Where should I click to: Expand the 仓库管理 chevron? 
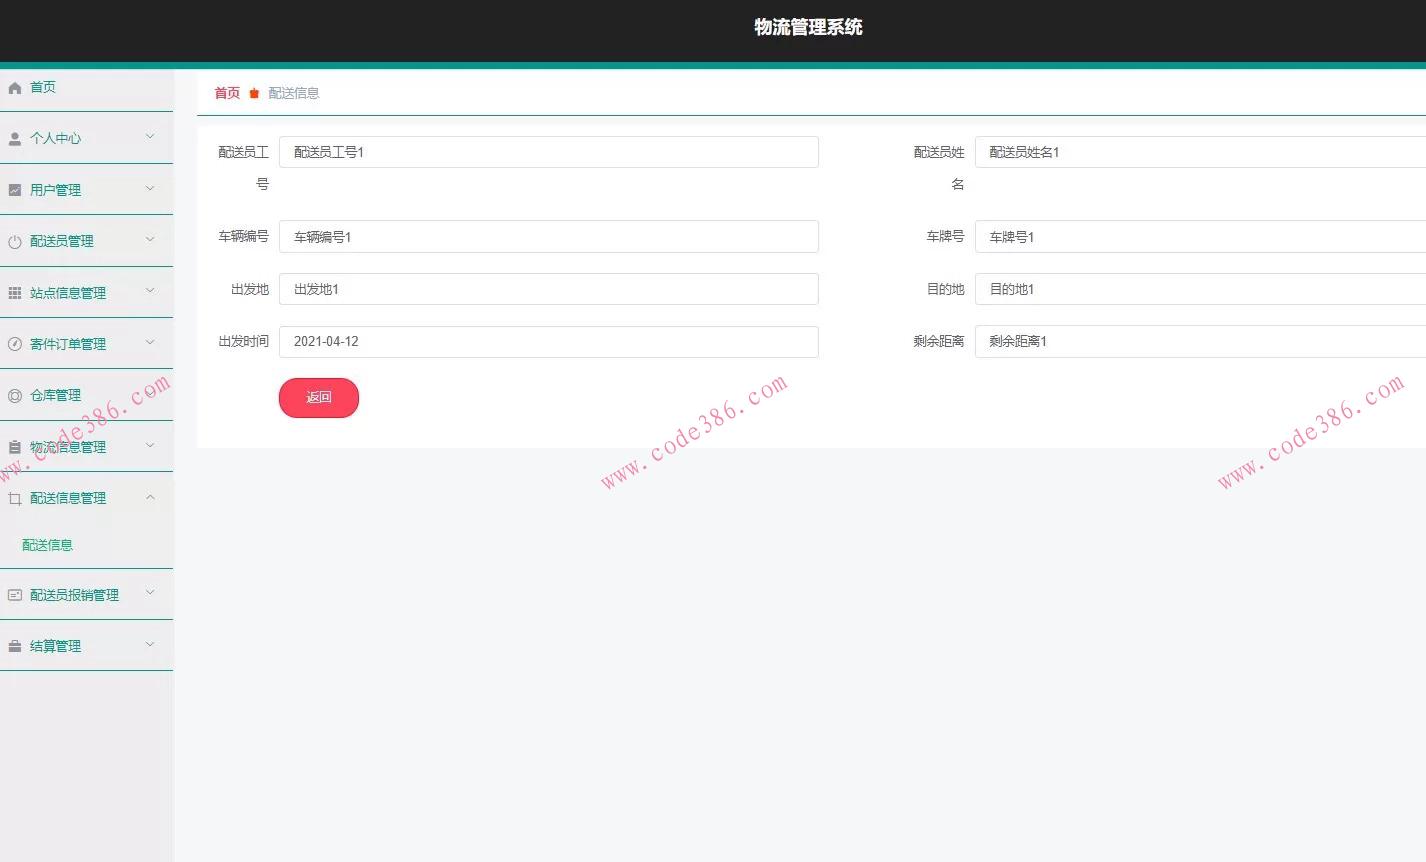pos(150,393)
